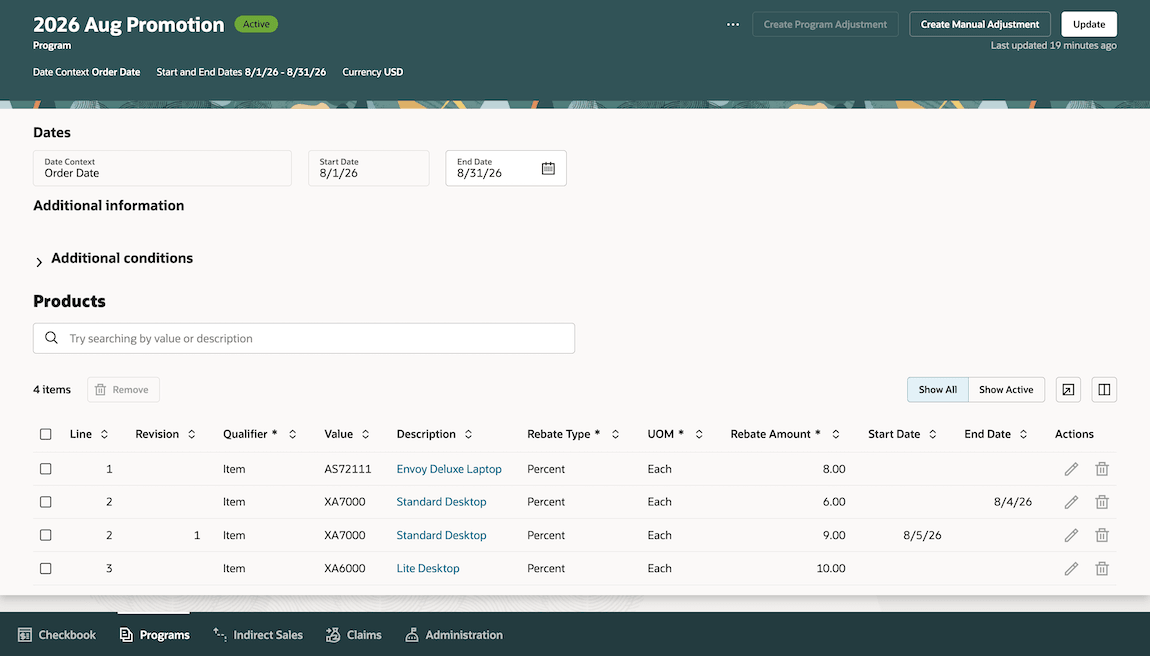Toggle the select-all rows checkbox
The height and width of the screenshot is (656, 1150).
[x=45, y=434]
